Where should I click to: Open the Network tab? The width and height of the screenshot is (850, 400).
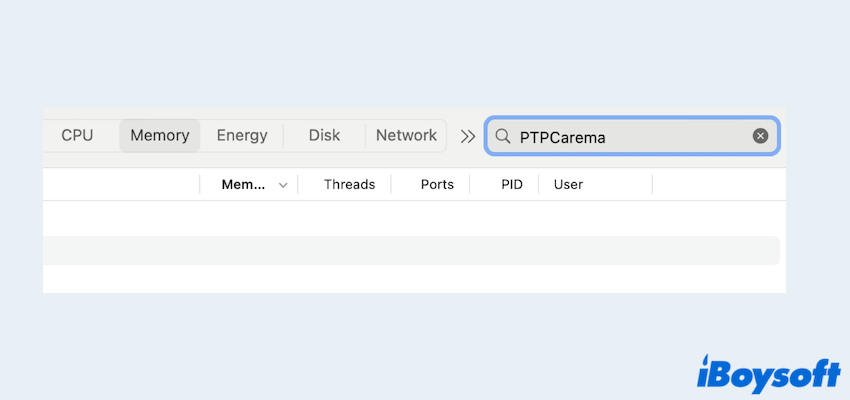pos(406,135)
